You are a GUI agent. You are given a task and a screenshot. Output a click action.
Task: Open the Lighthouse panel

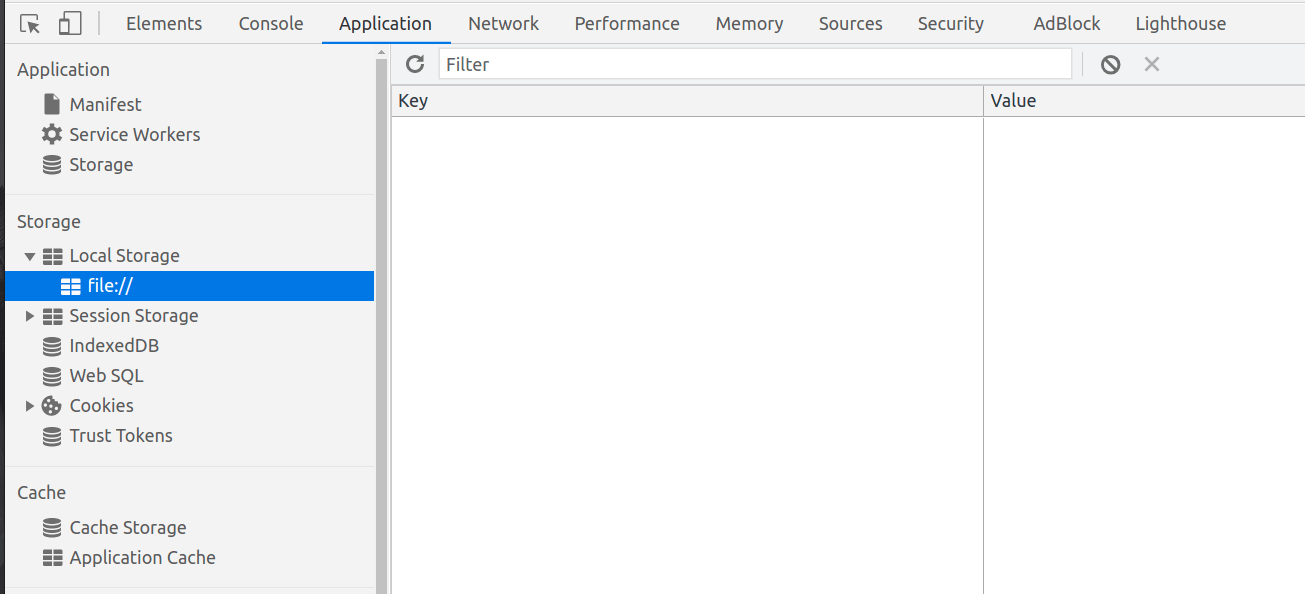[x=1180, y=23]
